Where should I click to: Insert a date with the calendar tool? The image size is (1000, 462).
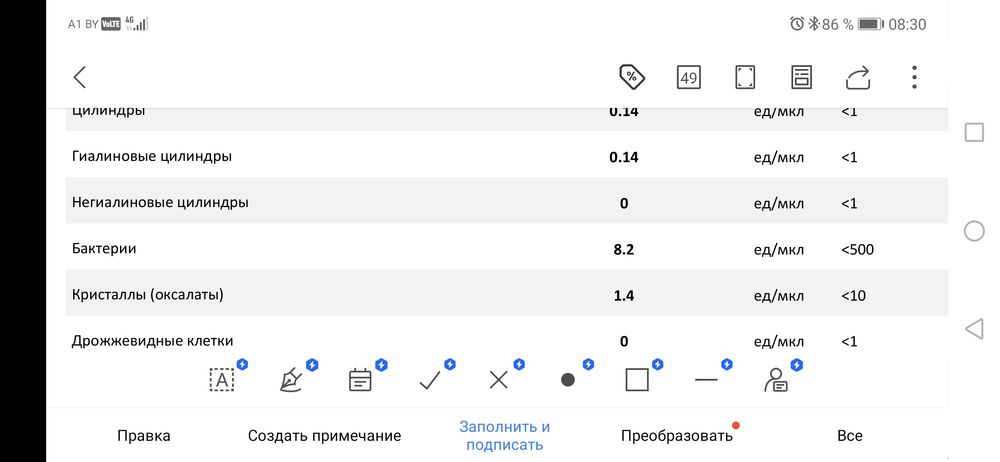click(360, 380)
